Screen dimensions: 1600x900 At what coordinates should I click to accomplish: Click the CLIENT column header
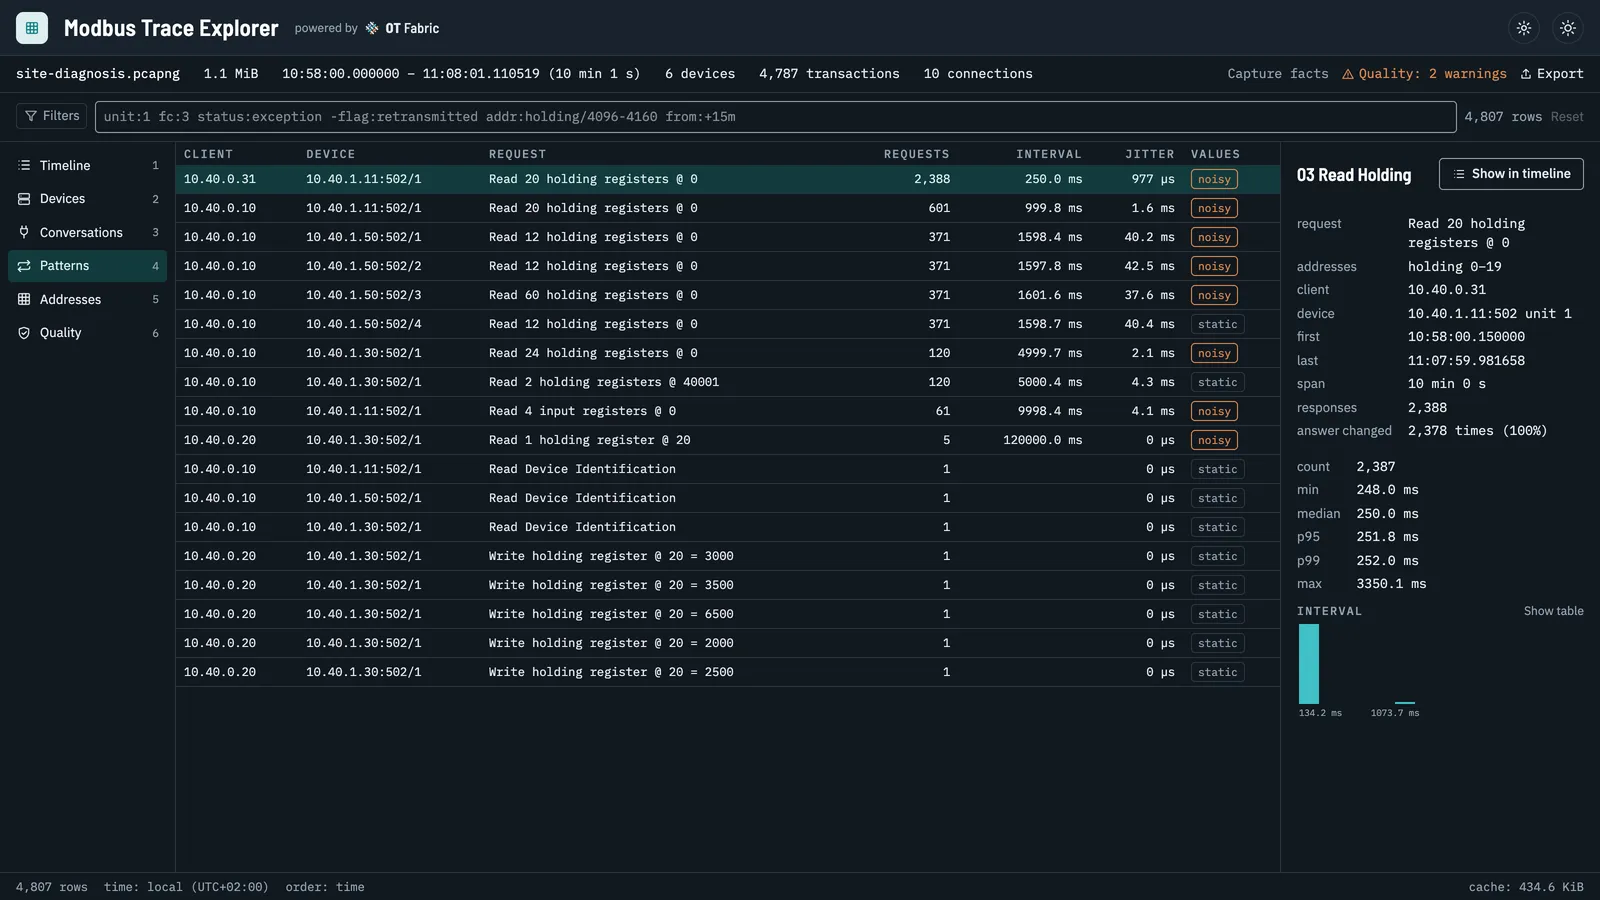coord(208,154)
